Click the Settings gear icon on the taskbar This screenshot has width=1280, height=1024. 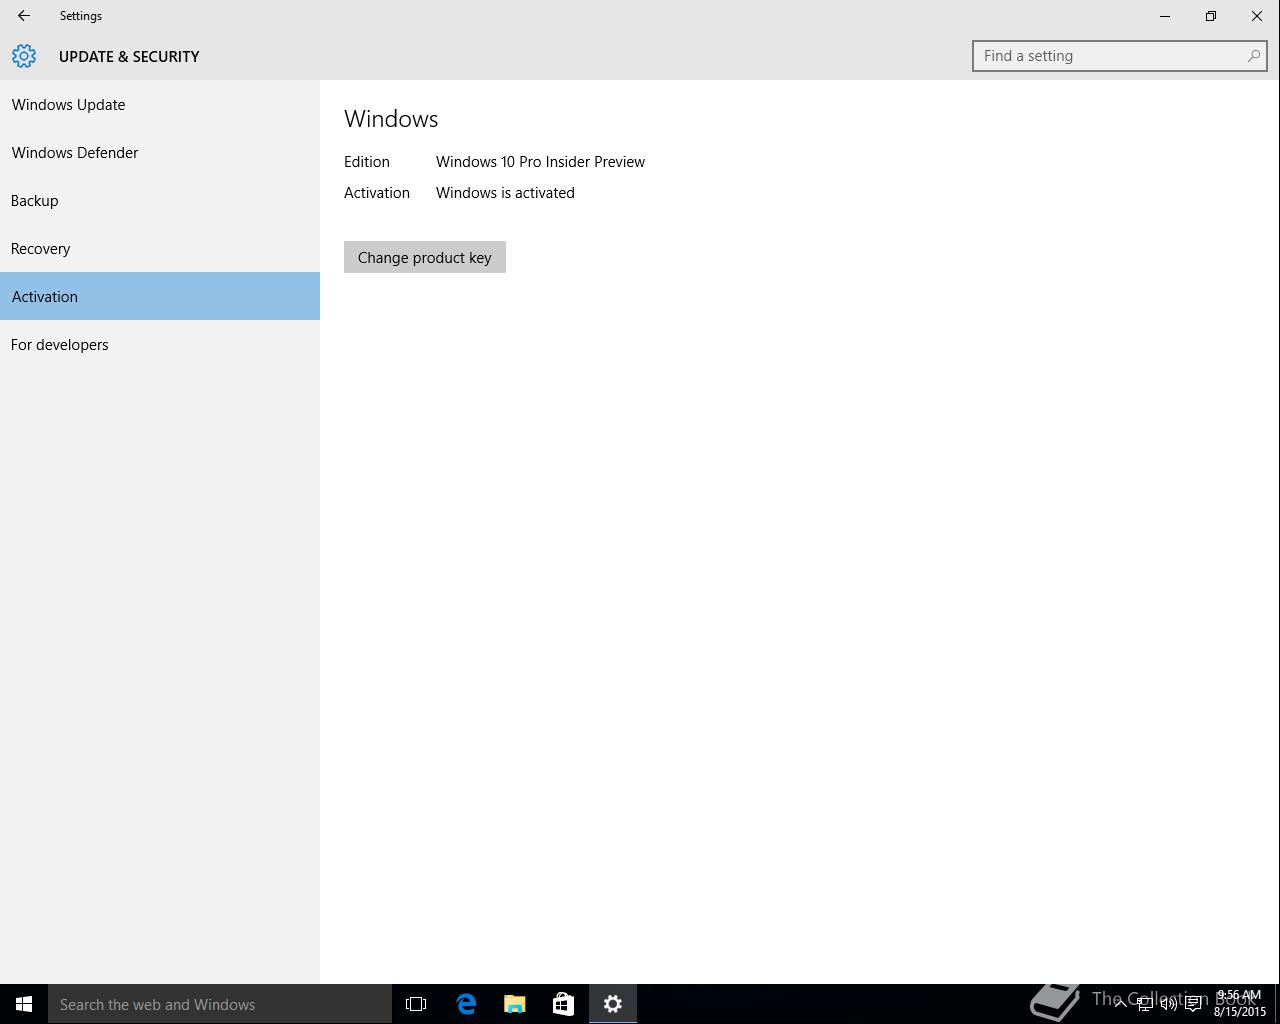coord(613,1004)
